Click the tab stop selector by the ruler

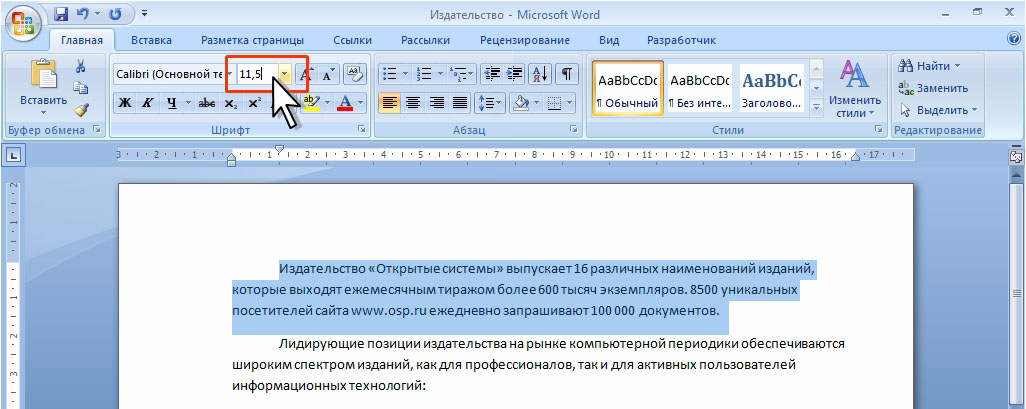(x=13, y=156)
